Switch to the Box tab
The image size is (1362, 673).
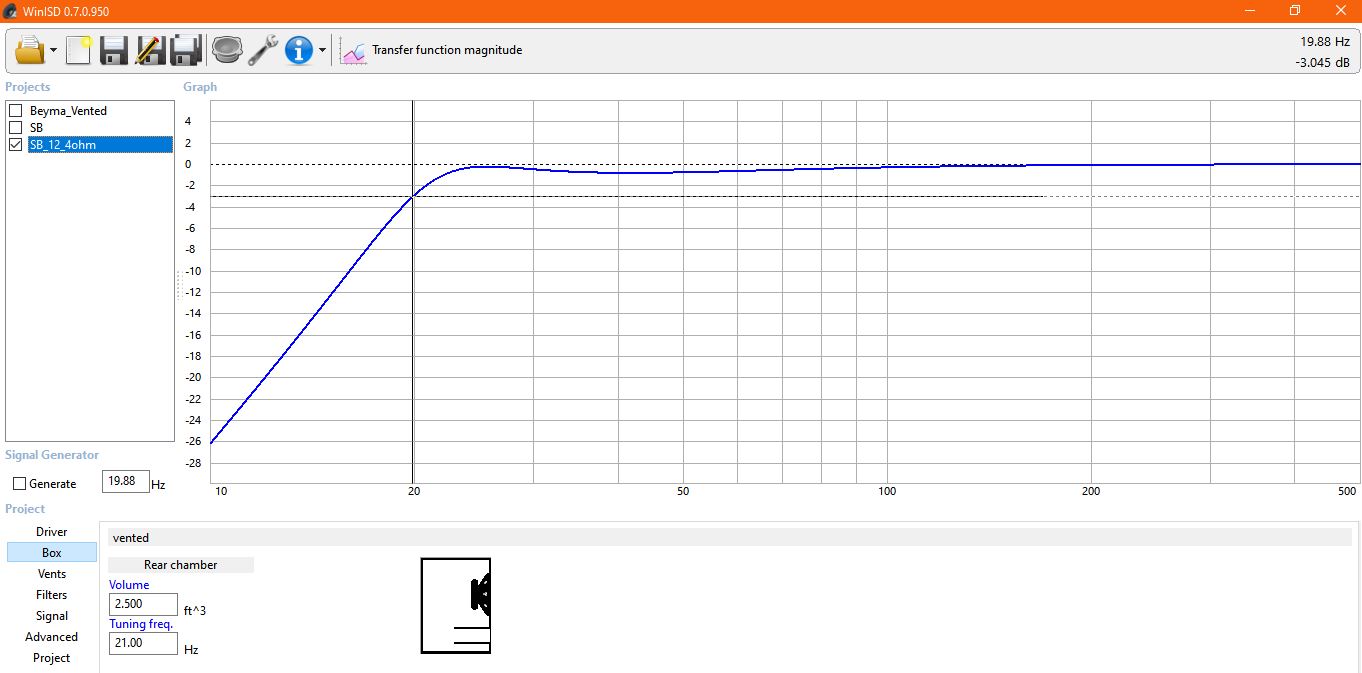click(x=52, y=553)
